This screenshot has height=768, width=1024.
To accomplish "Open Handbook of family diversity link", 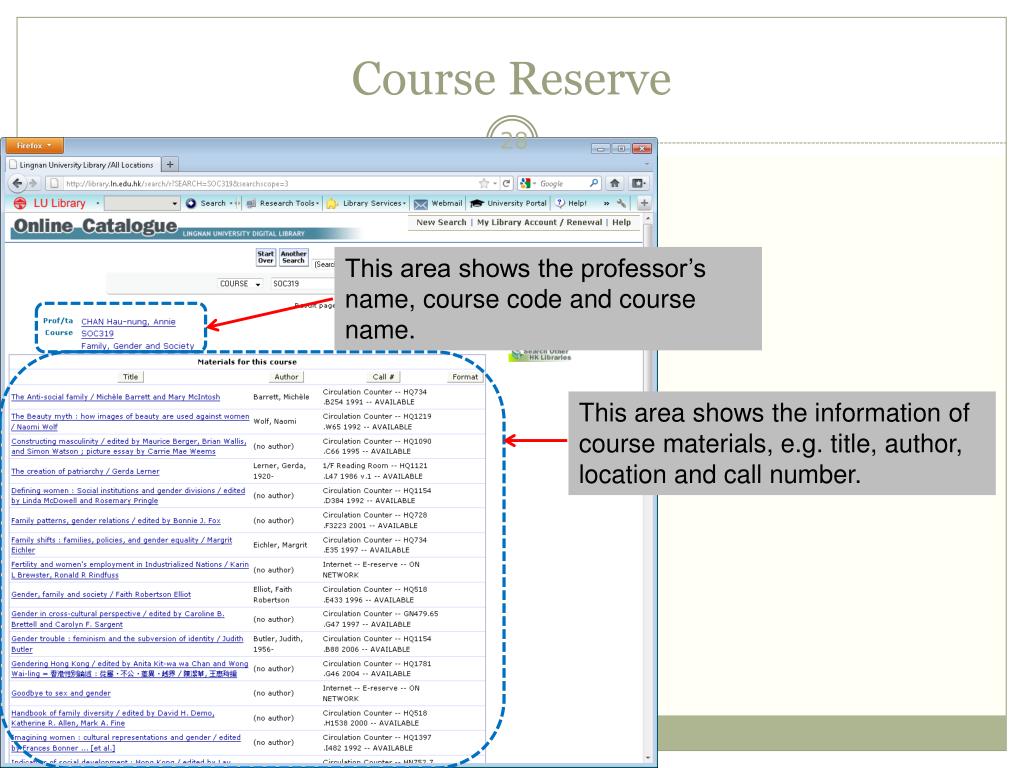I will pyautogui.click(x=113, y=718).
